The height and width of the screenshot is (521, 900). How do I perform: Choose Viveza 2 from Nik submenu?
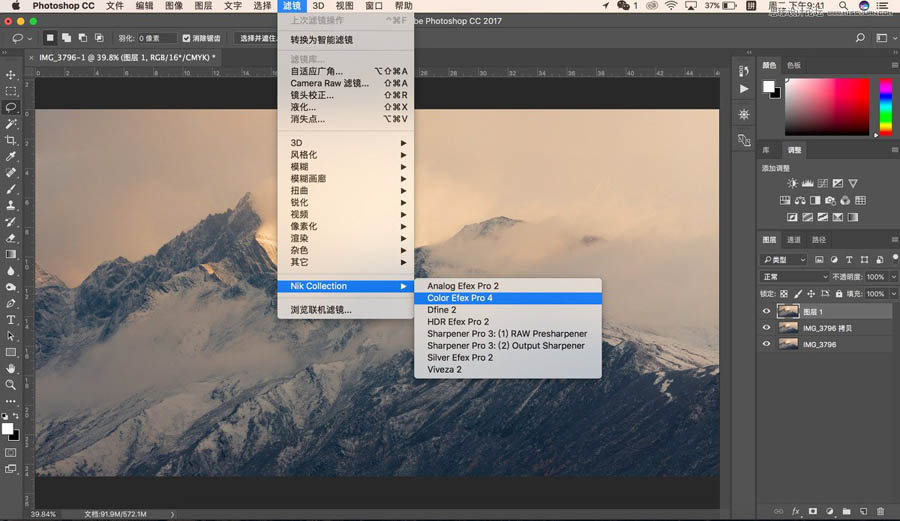point(507,370)
